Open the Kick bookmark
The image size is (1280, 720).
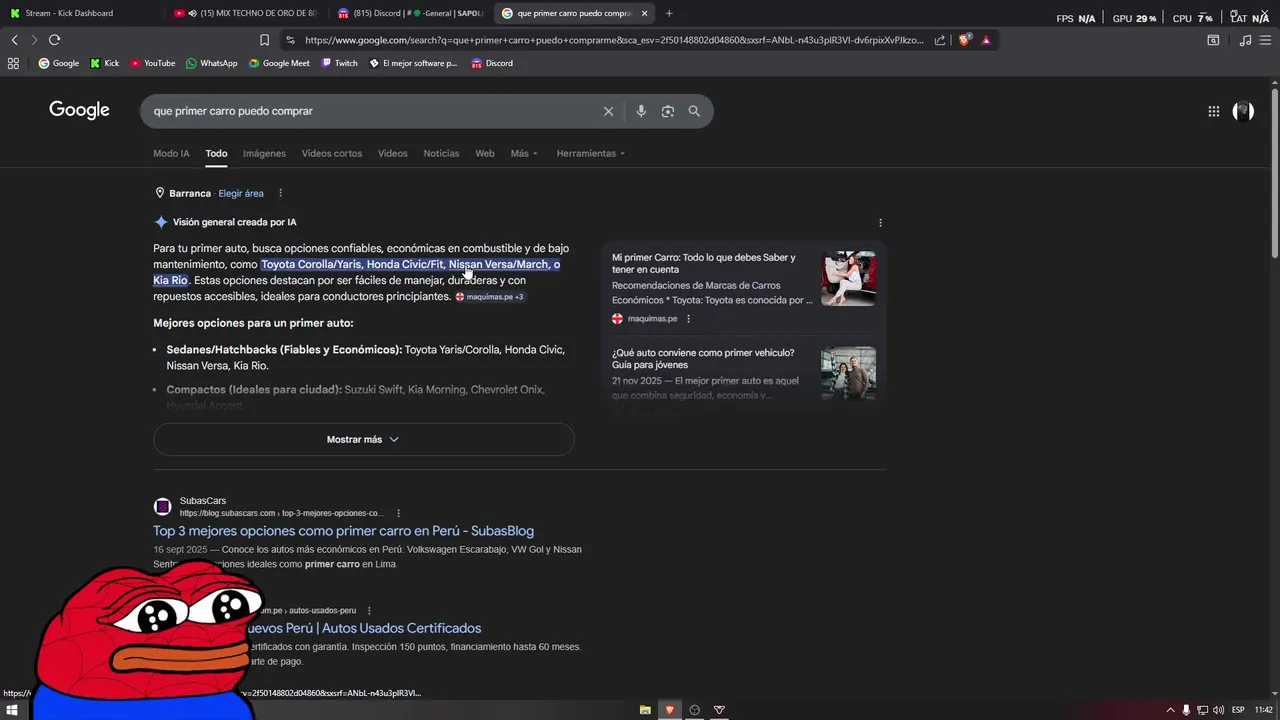[x=104, y=63]
